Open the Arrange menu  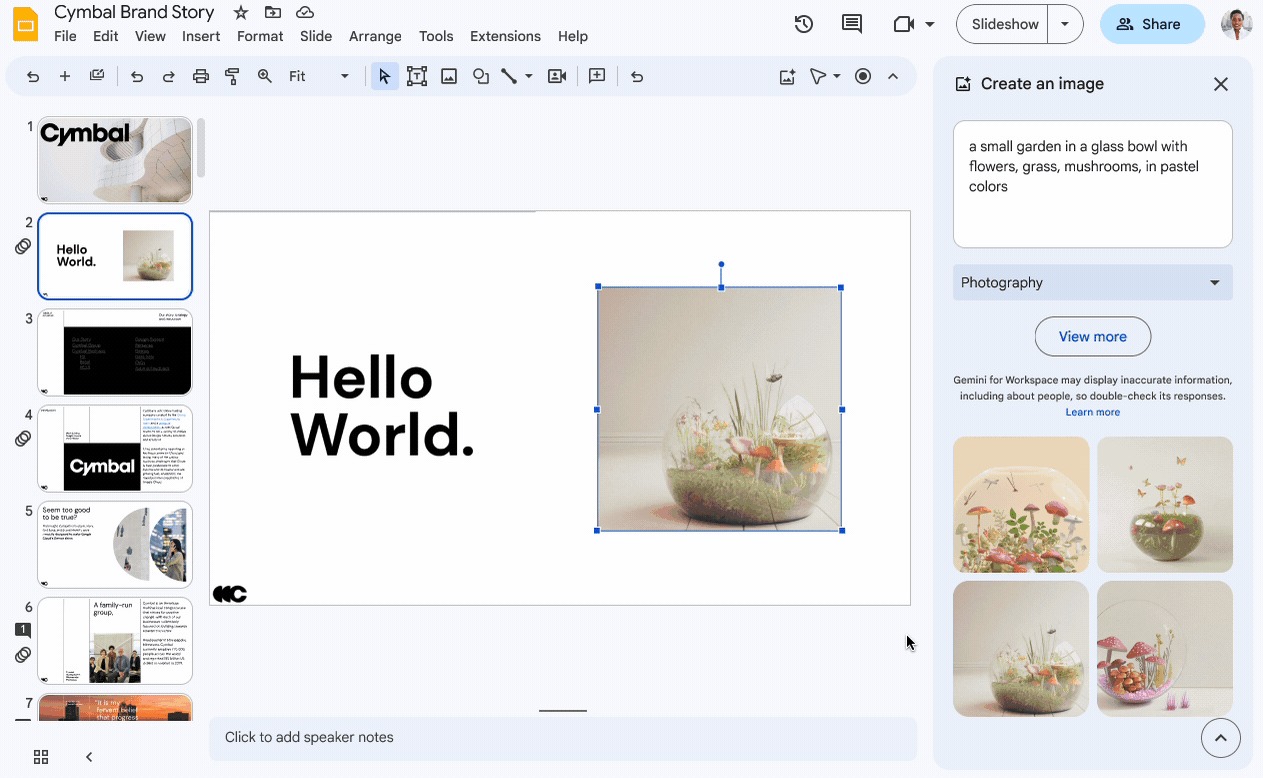[x=375, y=36]
